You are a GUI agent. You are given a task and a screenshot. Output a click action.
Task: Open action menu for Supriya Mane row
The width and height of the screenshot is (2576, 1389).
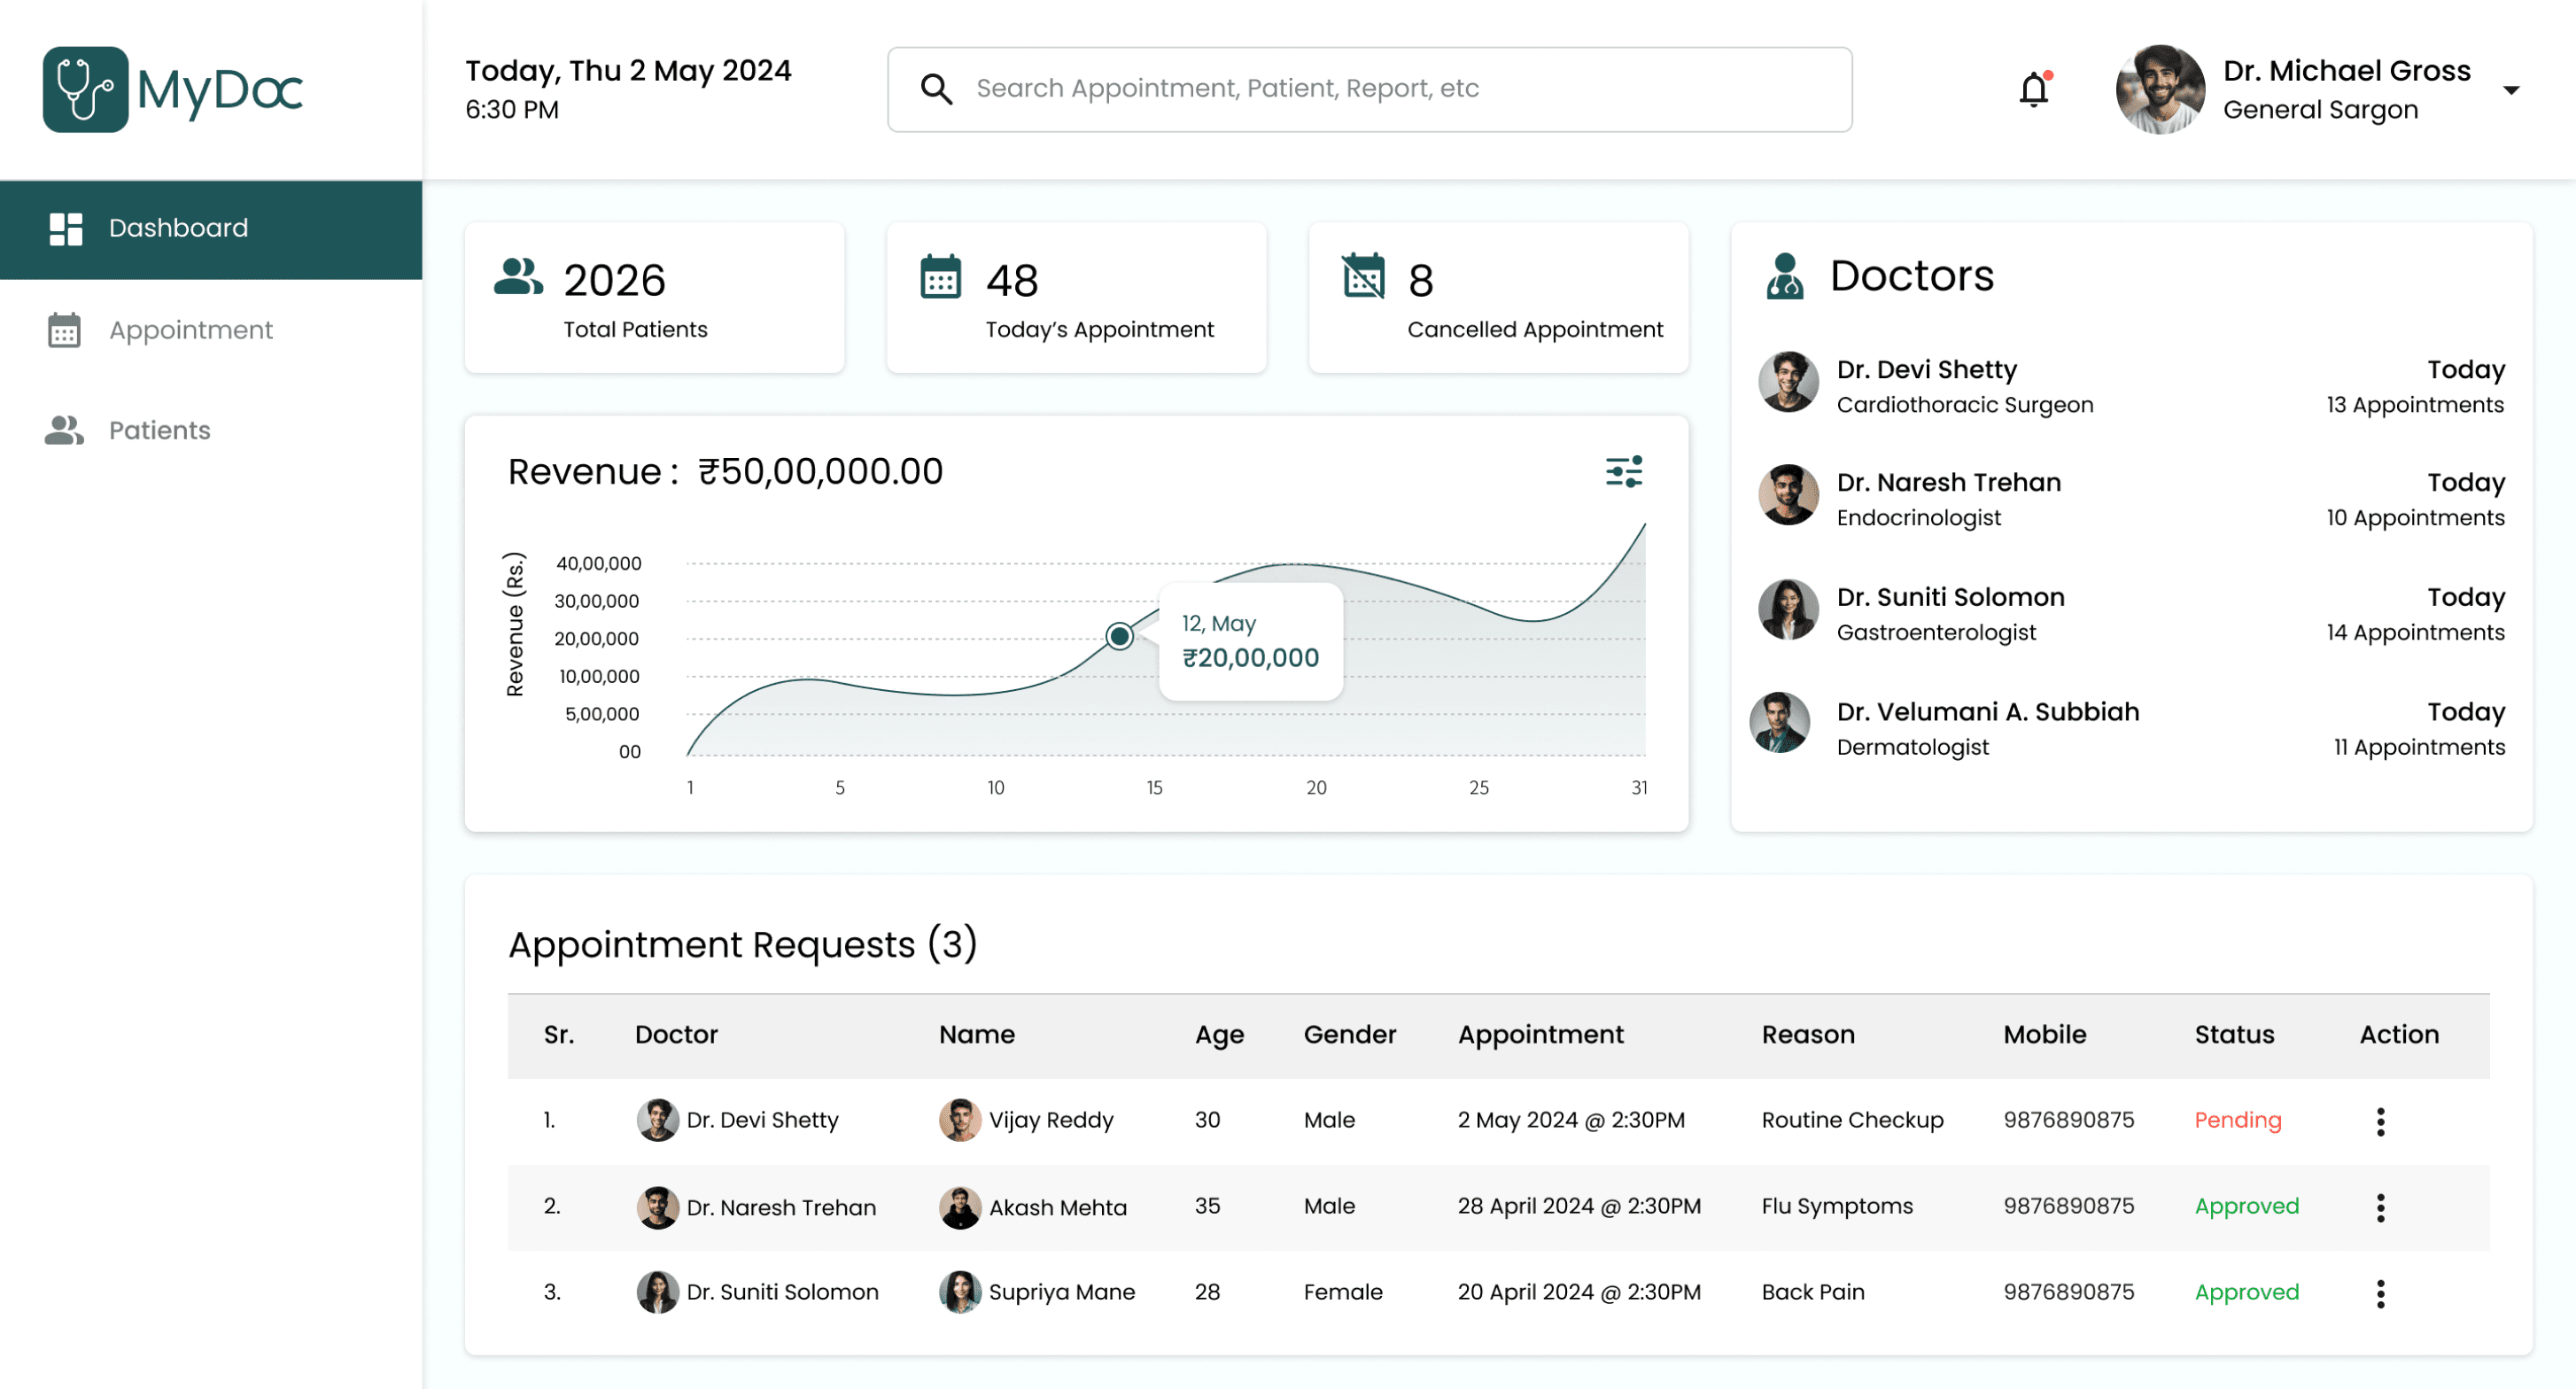tap(2380, 1293)
